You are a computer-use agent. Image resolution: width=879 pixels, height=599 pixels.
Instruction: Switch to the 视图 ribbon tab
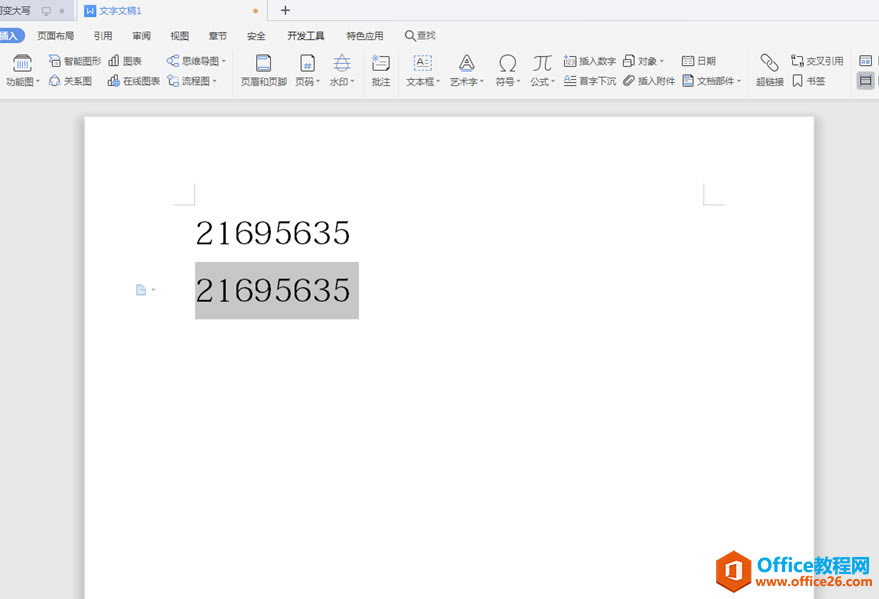[x=179, y=36]
